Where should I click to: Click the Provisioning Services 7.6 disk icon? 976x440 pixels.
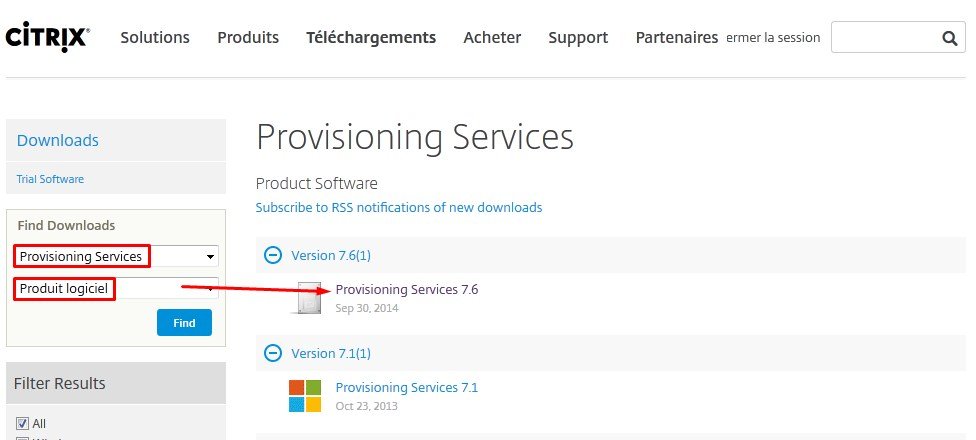coord(307,298)
